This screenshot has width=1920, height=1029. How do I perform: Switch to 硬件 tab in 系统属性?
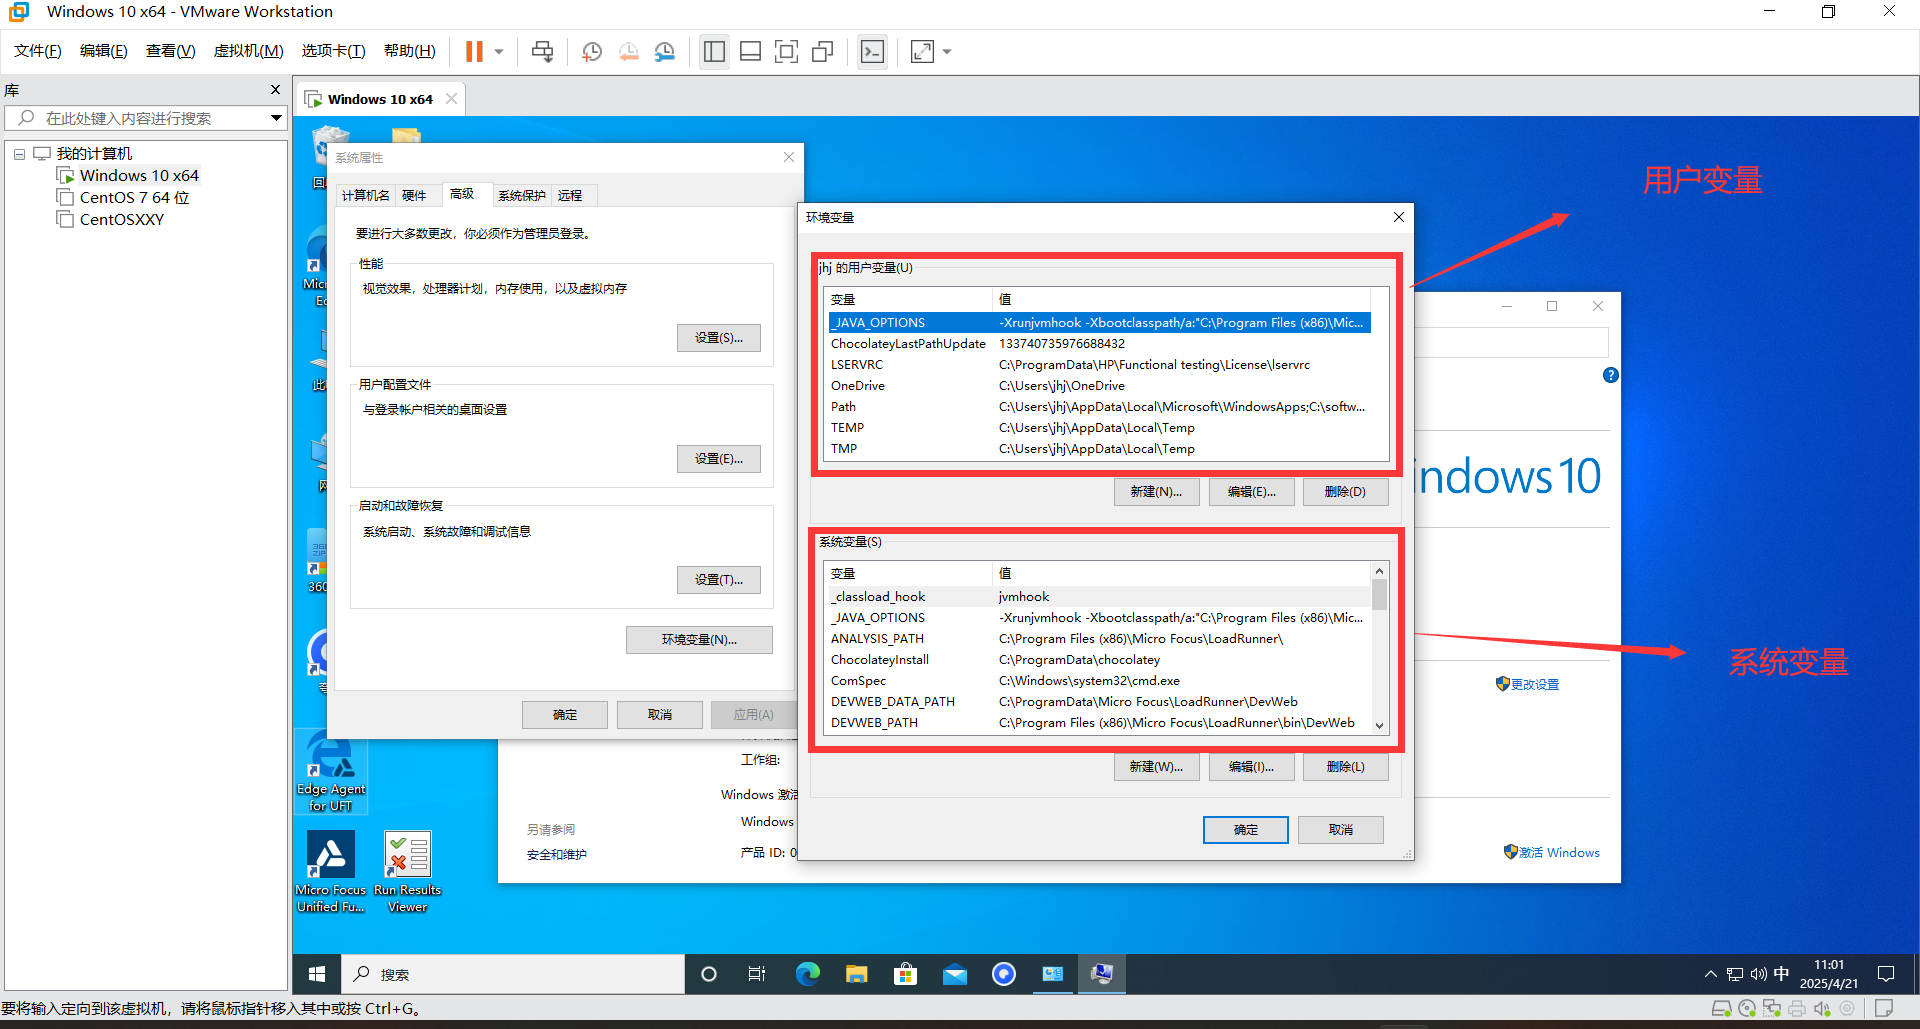coord(414,195)
